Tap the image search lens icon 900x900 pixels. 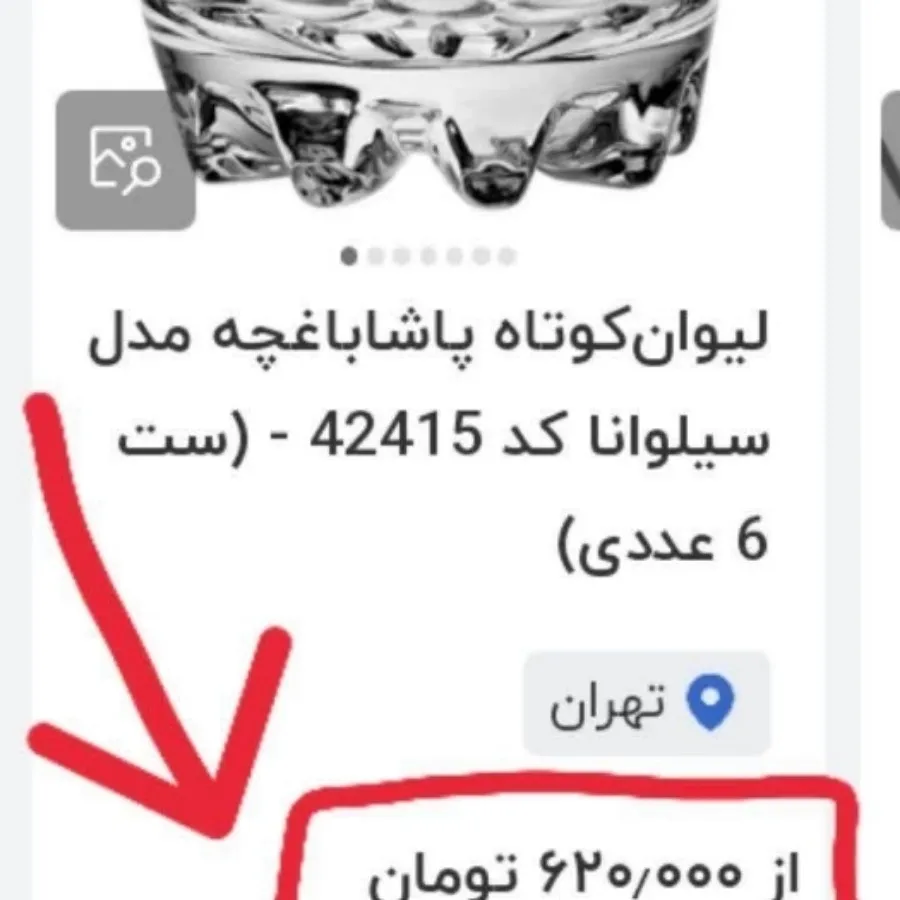coord(125,160)
